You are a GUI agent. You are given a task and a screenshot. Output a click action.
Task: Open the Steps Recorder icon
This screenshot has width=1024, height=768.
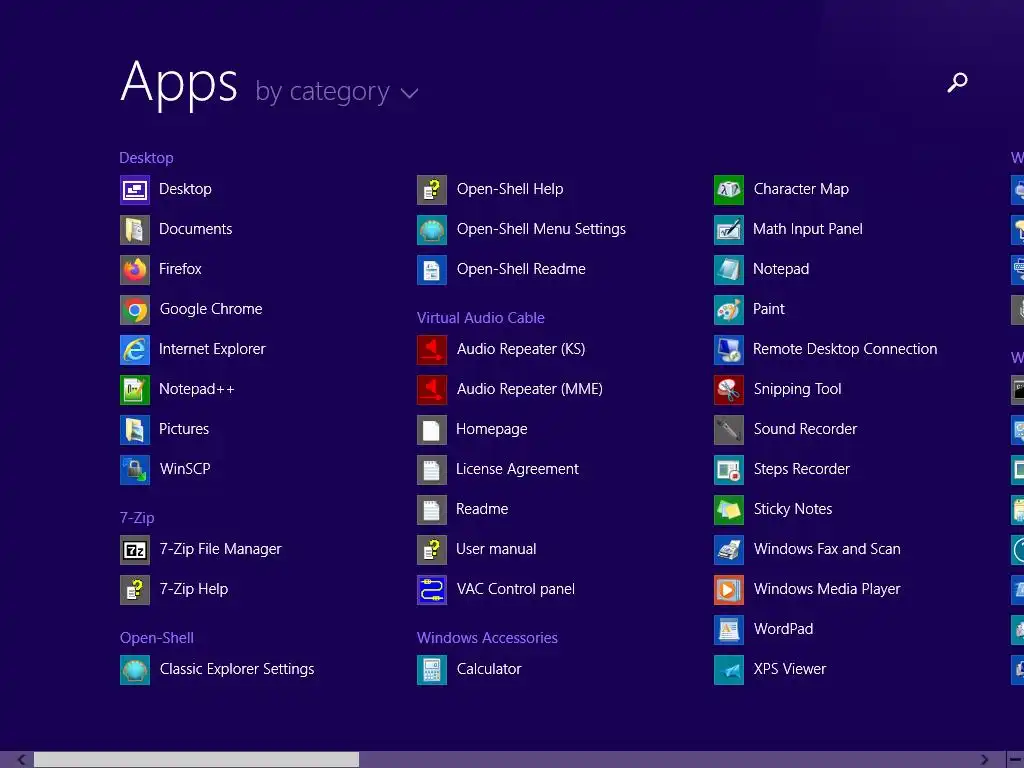click(x=729, y=470)
